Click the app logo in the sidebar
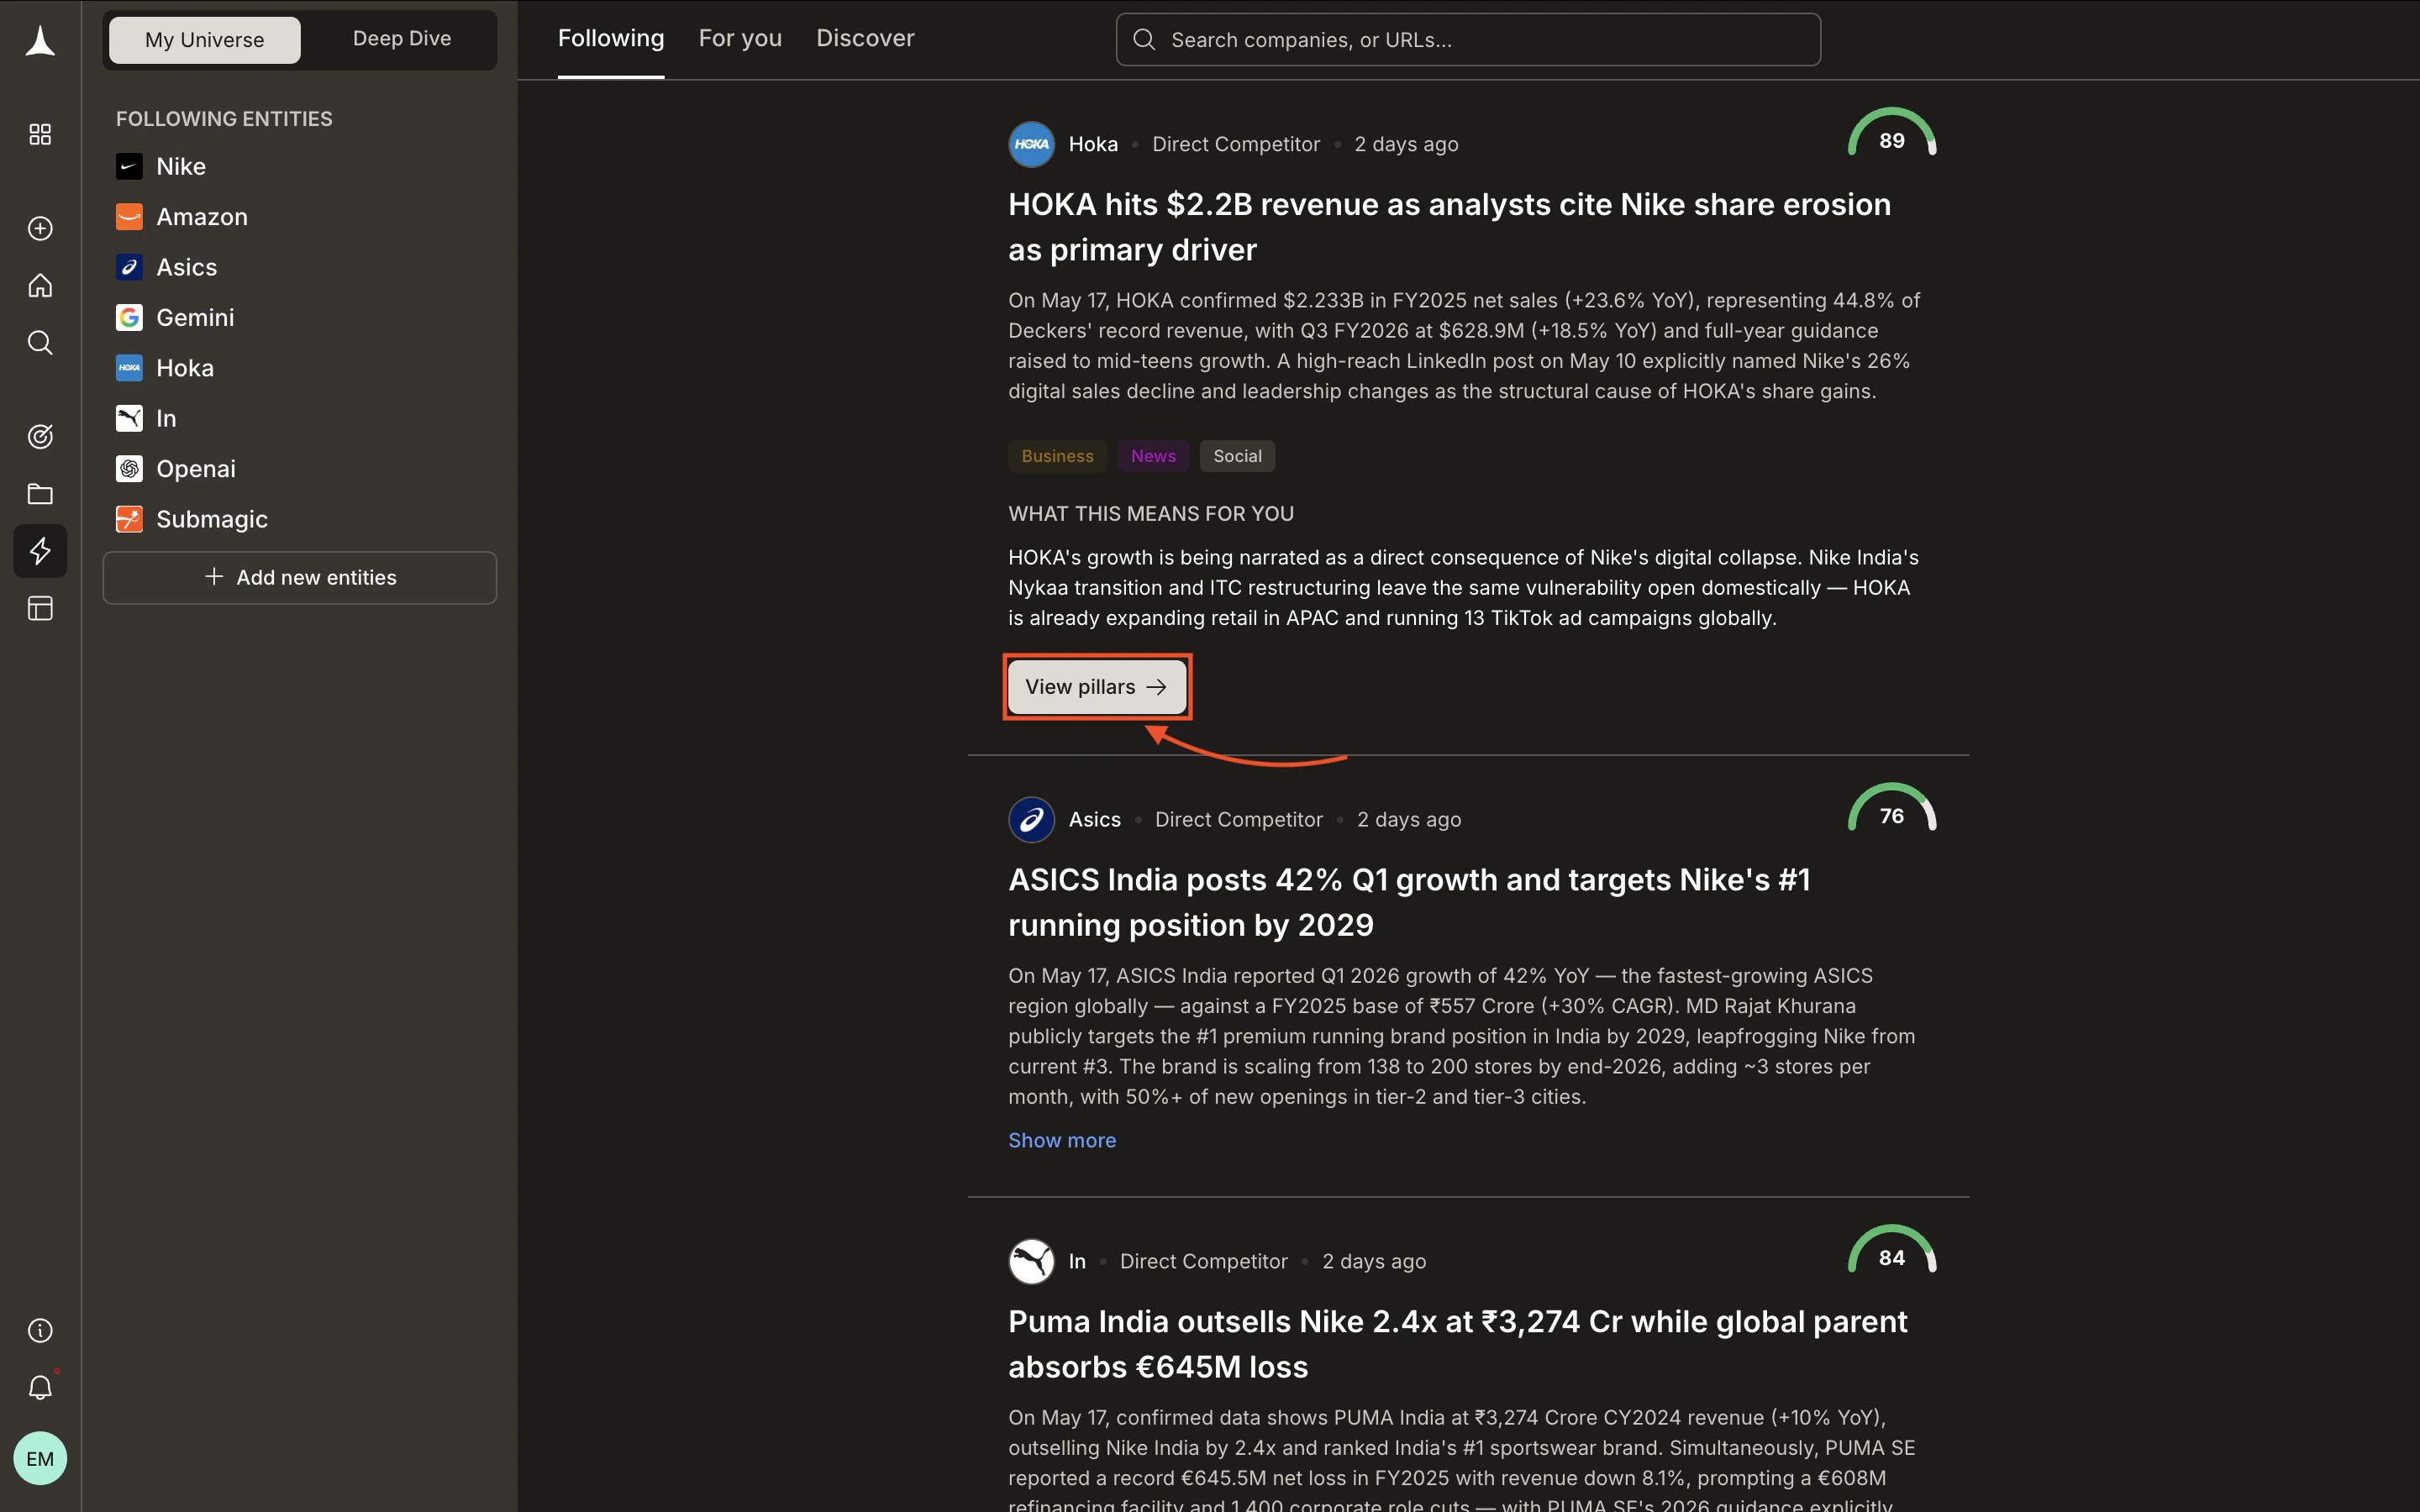This screenshot has width=2420, height=1512. [x=40, y=41]
